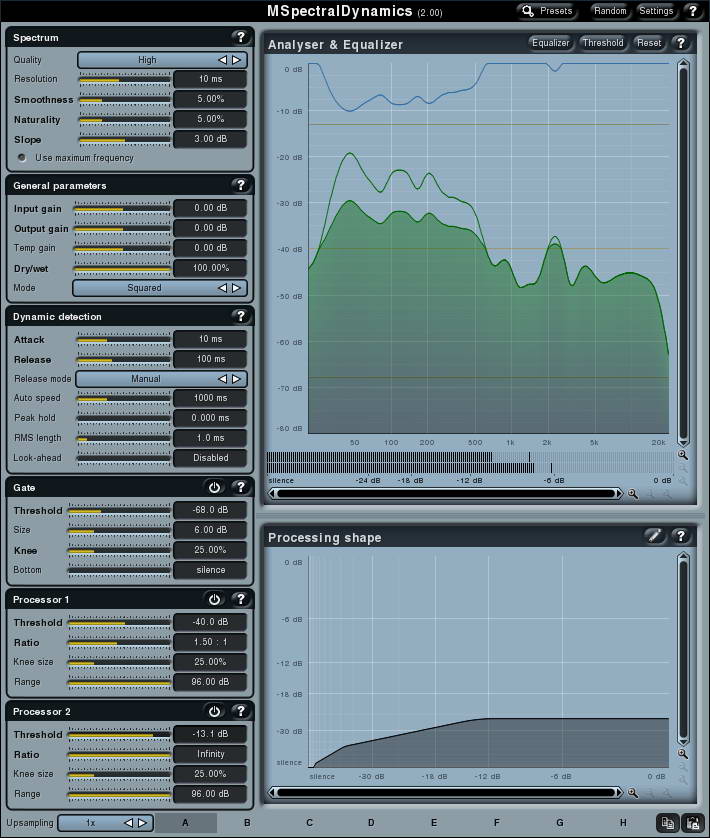Click analyser vertical scrollbar
The width and height of the screenshot is (710, 838).
pyautogui.click(x=683, y=253)
